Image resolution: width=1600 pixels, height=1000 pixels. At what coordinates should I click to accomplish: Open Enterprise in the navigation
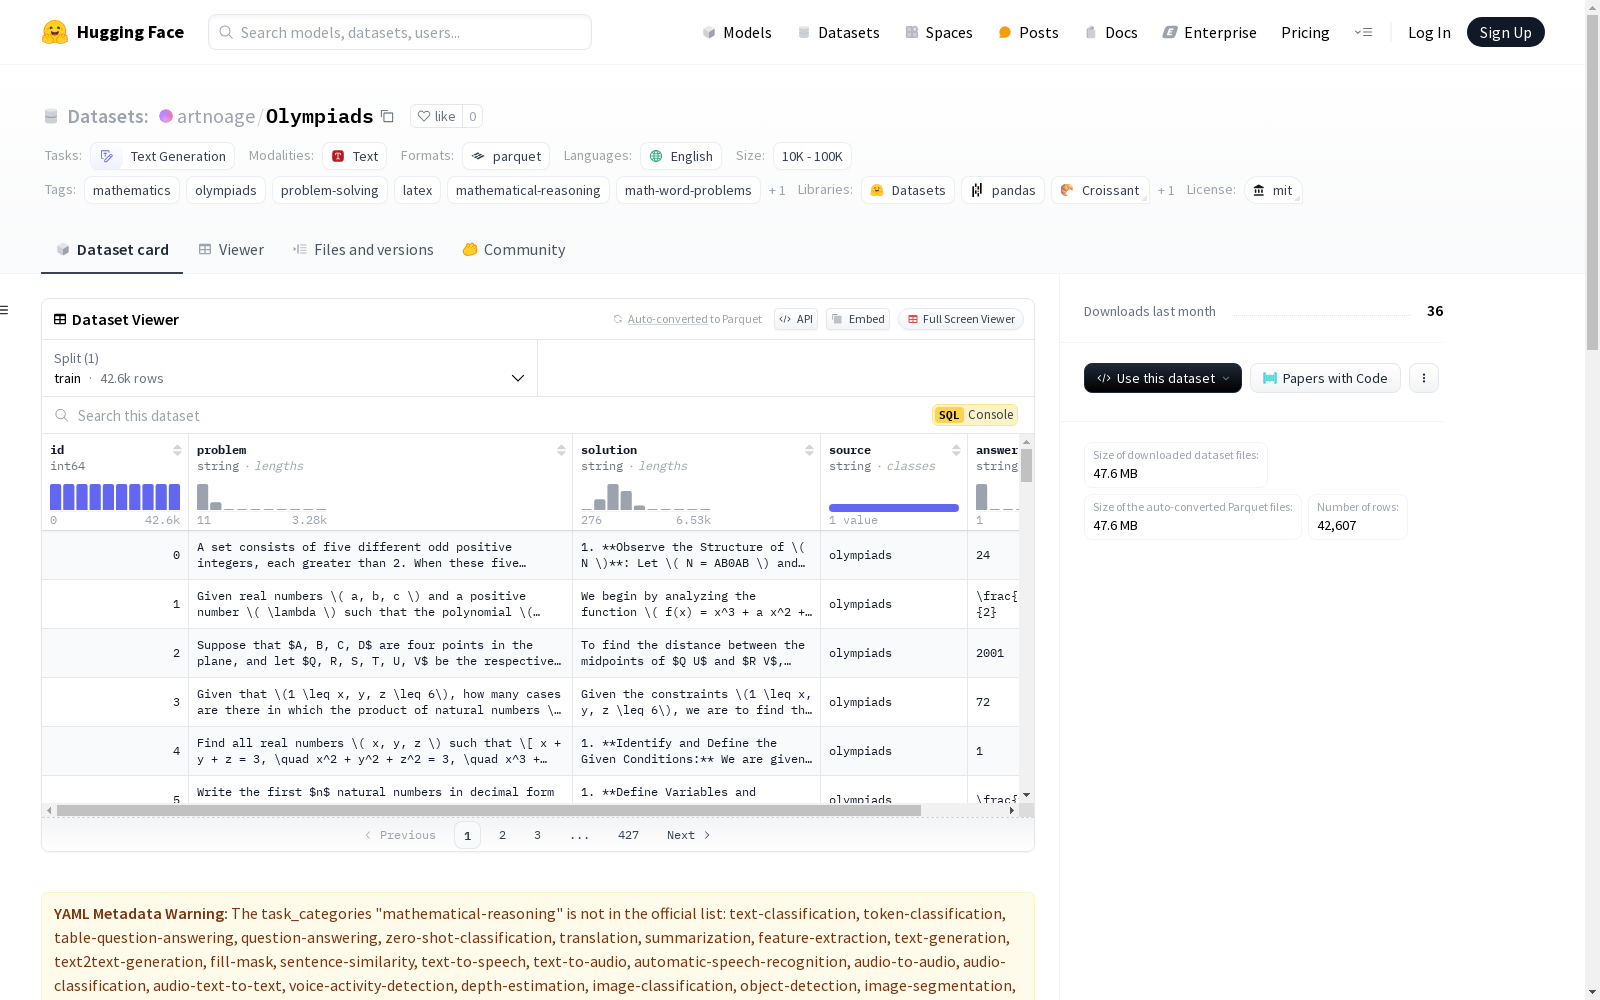[x=1210, y=32]
